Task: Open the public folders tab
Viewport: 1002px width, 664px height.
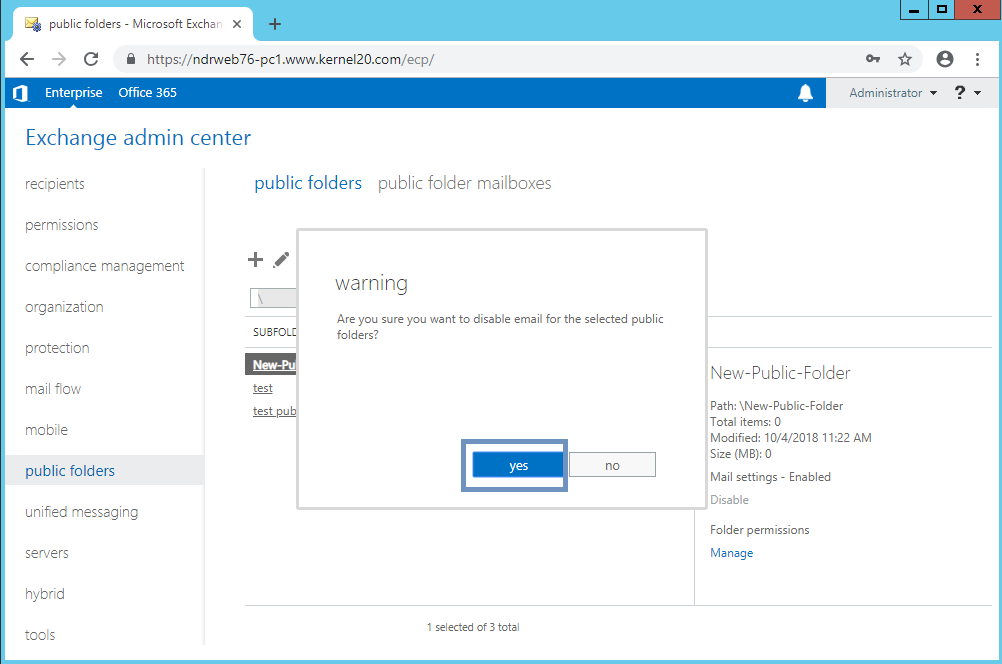Action: point(308,183)
